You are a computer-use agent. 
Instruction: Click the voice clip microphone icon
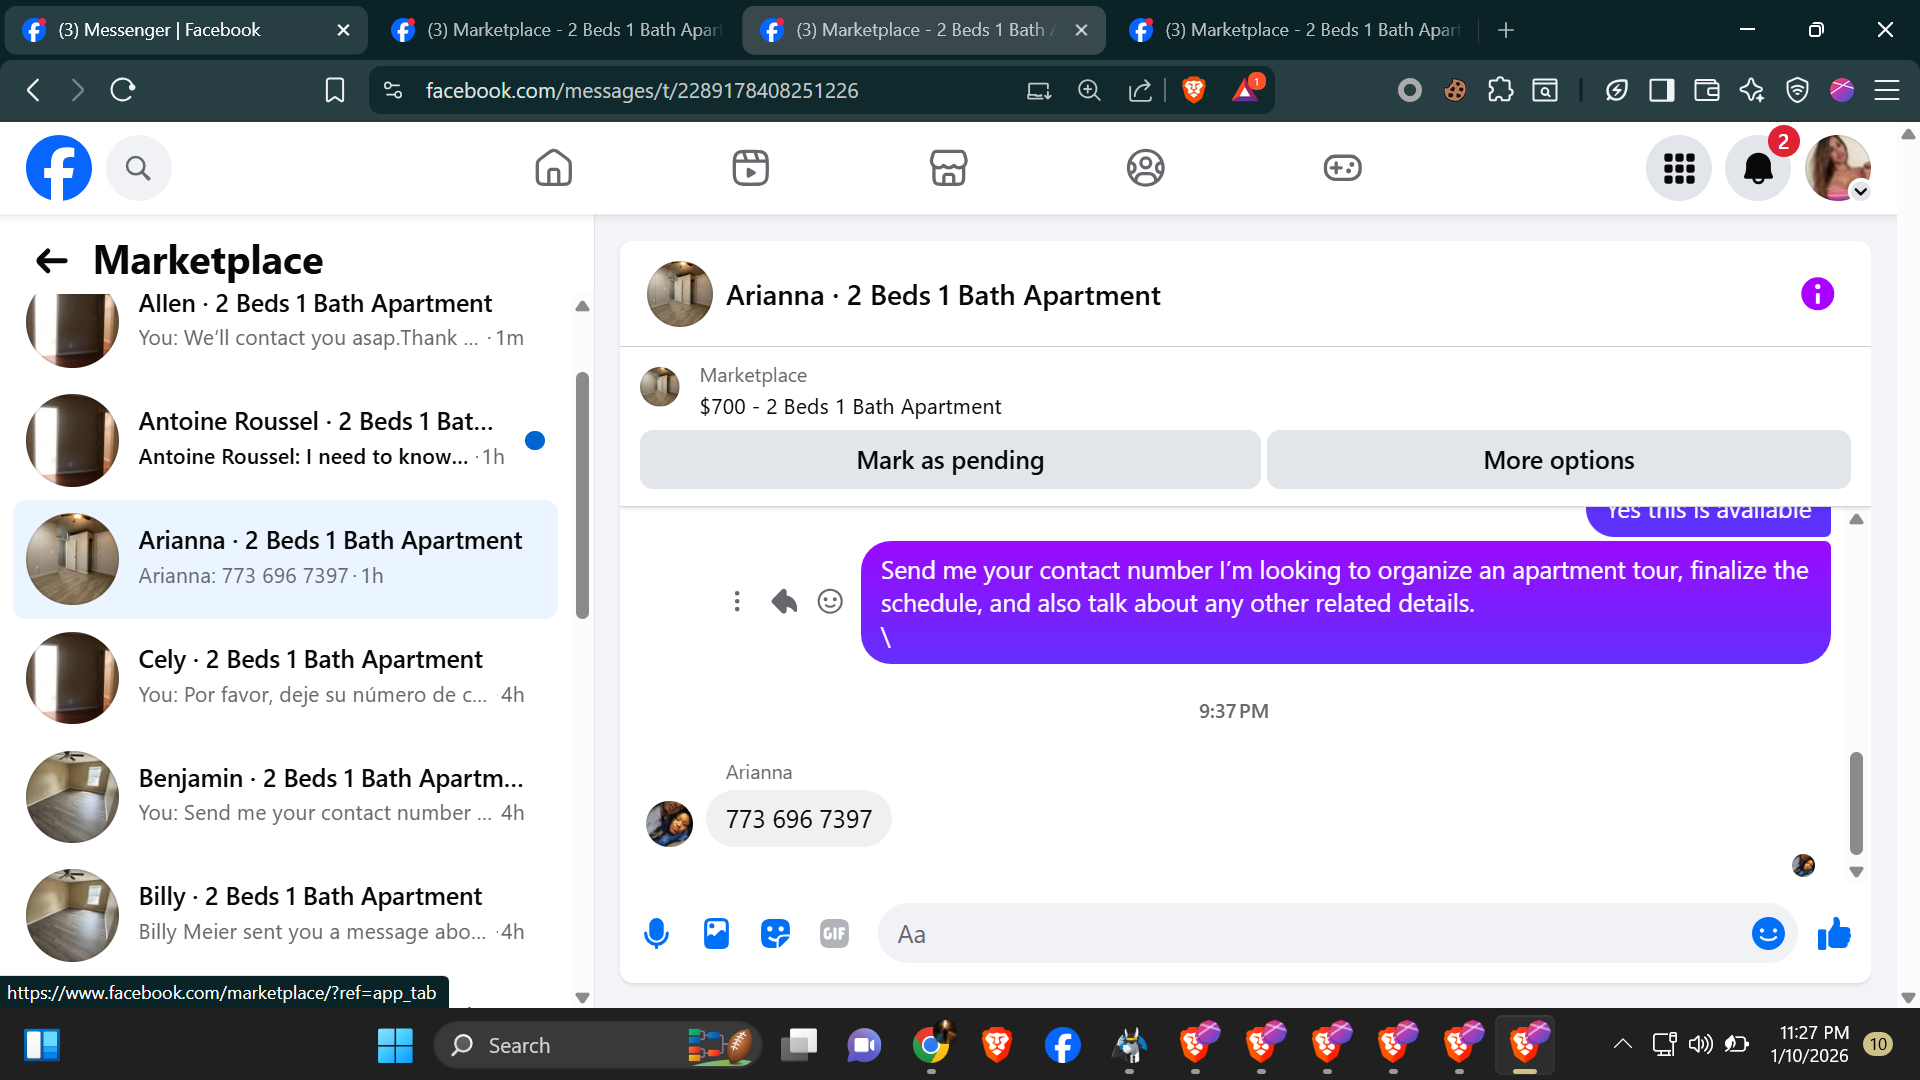tap(656, 934)
